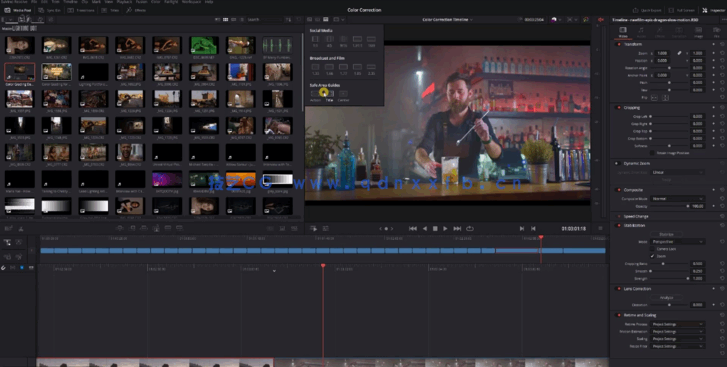Reset the Opacity value
Viewport: 727px width, 367px height.
tap(722, 206)
